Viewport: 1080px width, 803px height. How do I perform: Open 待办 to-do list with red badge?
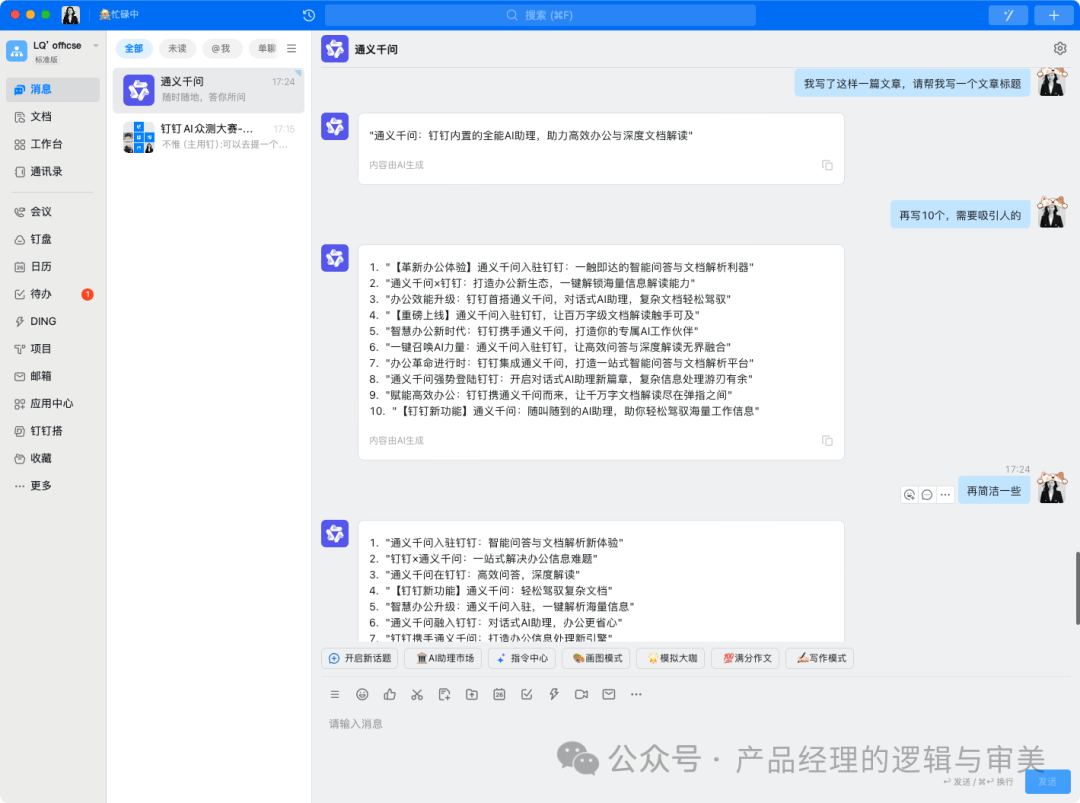coord(53,295)
